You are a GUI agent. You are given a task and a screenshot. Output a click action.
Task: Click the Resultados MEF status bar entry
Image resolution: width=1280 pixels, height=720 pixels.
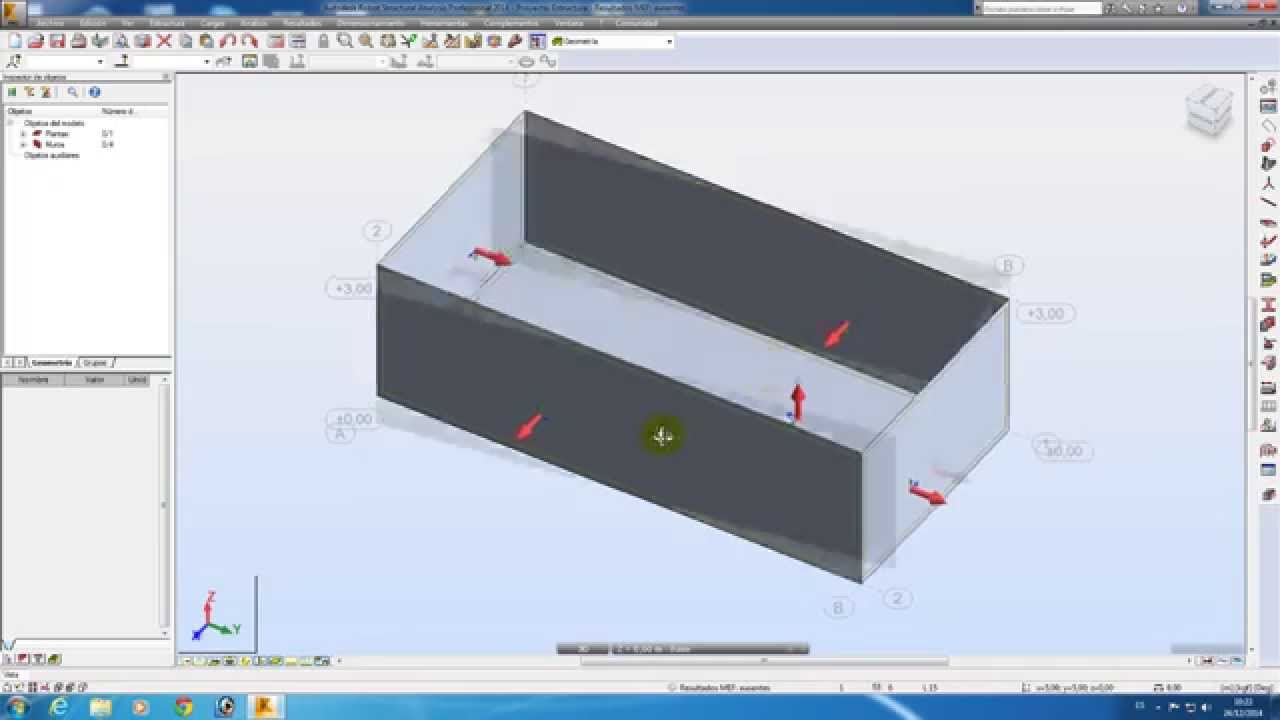(x=723, y=687)
